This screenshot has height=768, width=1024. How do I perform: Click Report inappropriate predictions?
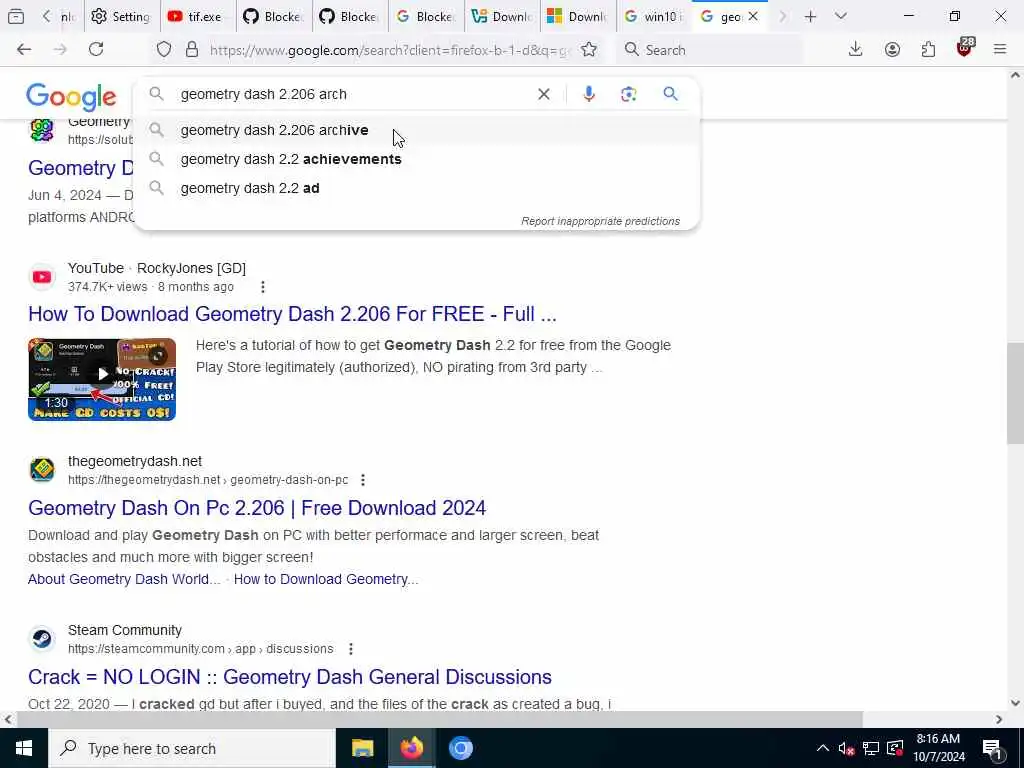point(600,221)
